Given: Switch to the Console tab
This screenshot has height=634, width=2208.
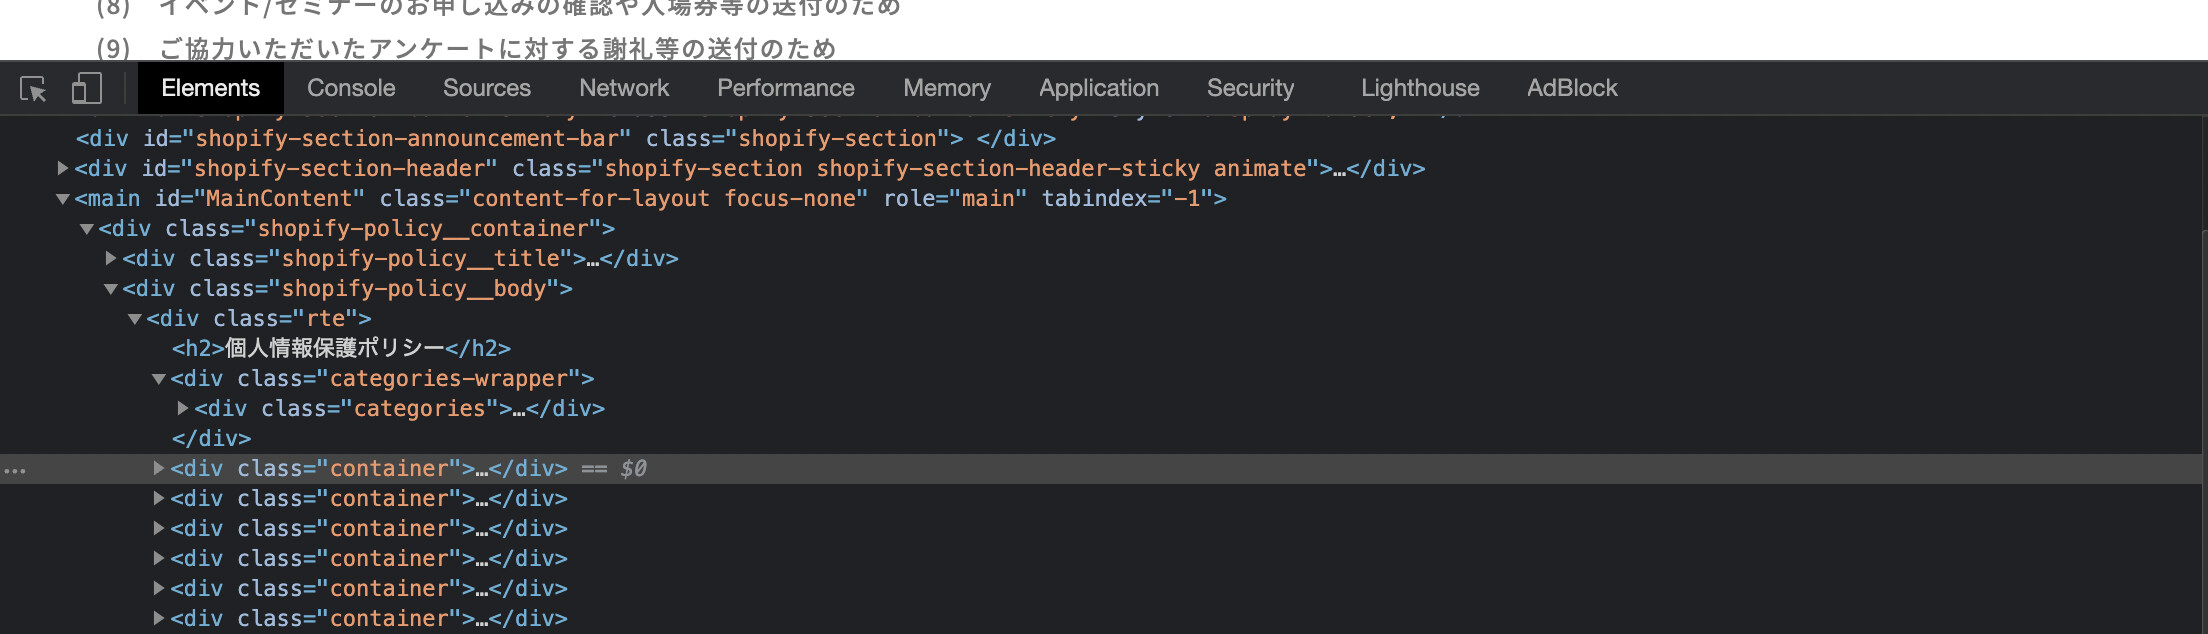Looking at the screenshot, I should coord(351,88).
